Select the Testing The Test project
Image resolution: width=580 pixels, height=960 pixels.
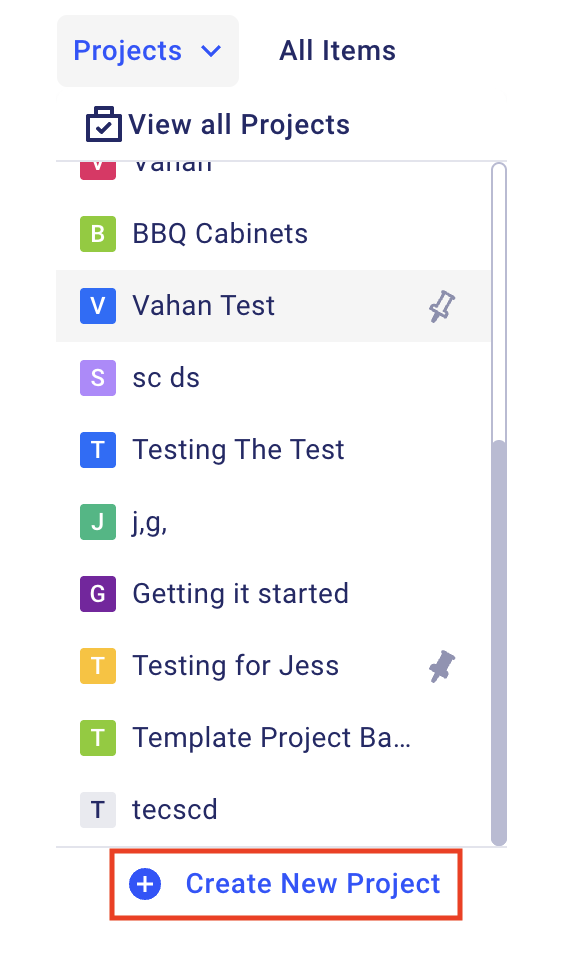pos(273,450)
